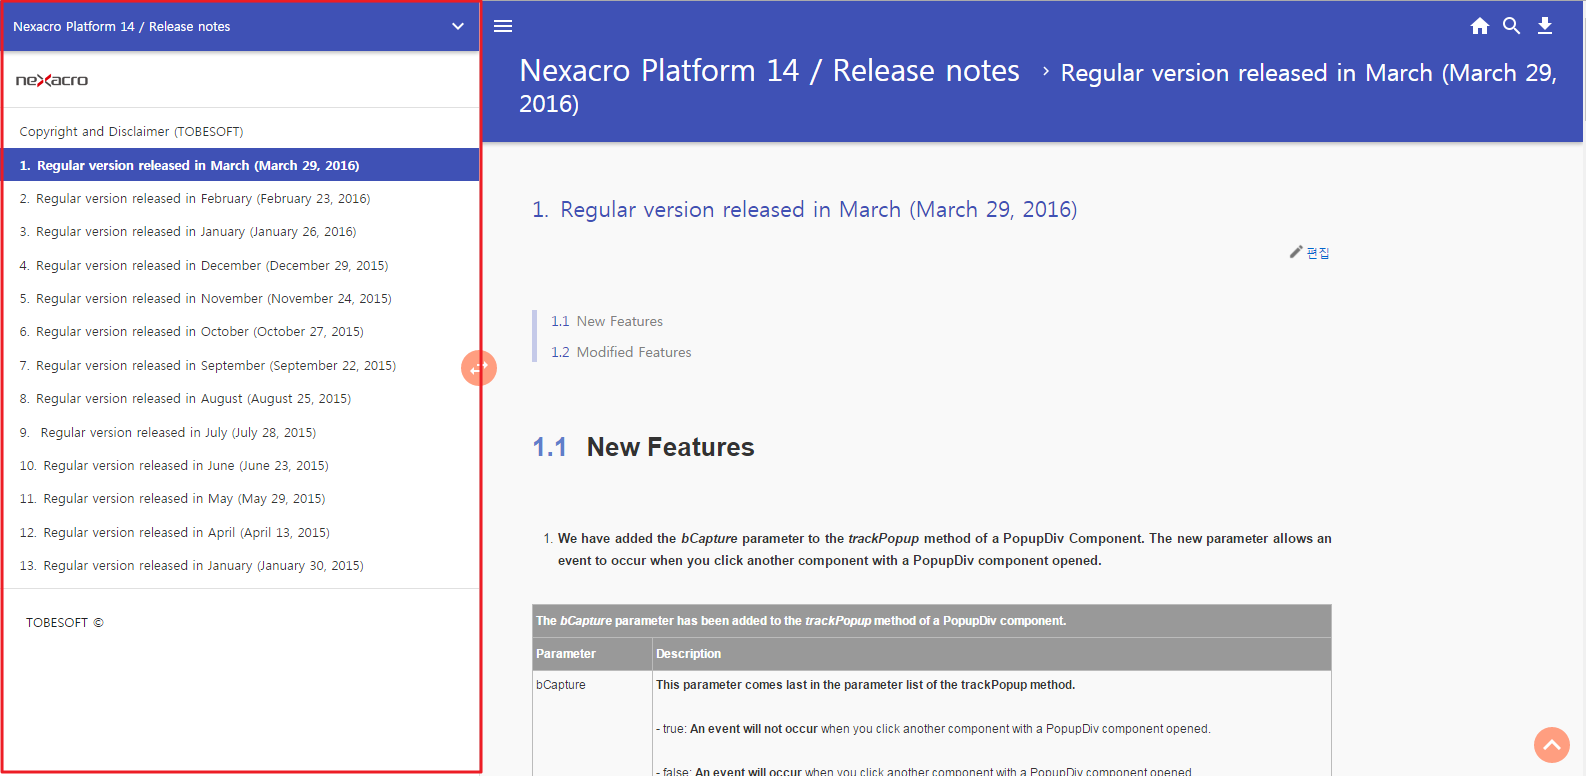Jump to 1.2 Modified Features section

pyautogui.click(x=621, y=352)
